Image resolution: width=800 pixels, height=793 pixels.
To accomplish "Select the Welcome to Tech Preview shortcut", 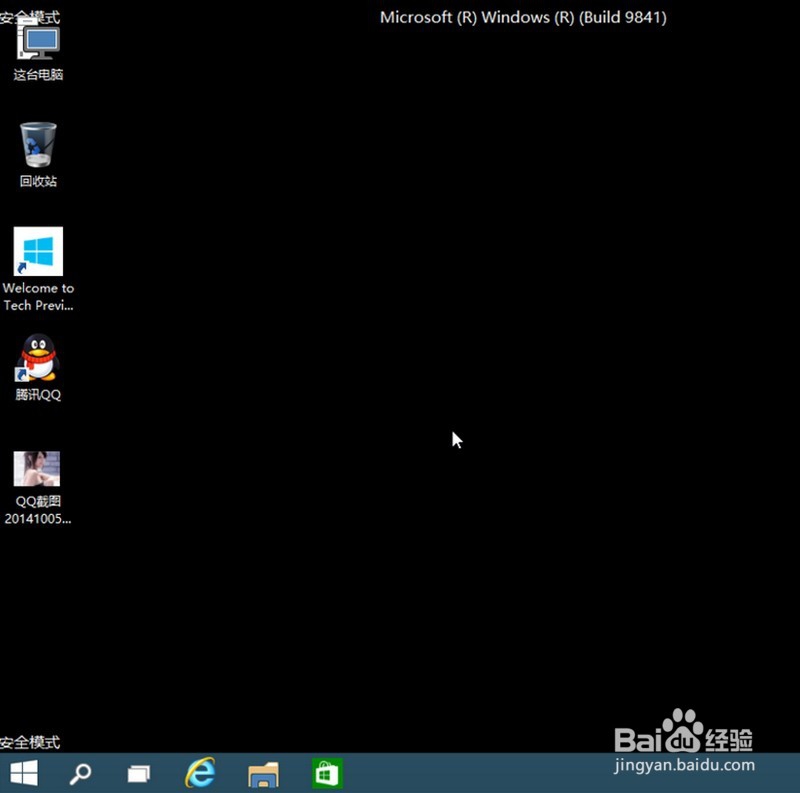I will click(38, 251).
